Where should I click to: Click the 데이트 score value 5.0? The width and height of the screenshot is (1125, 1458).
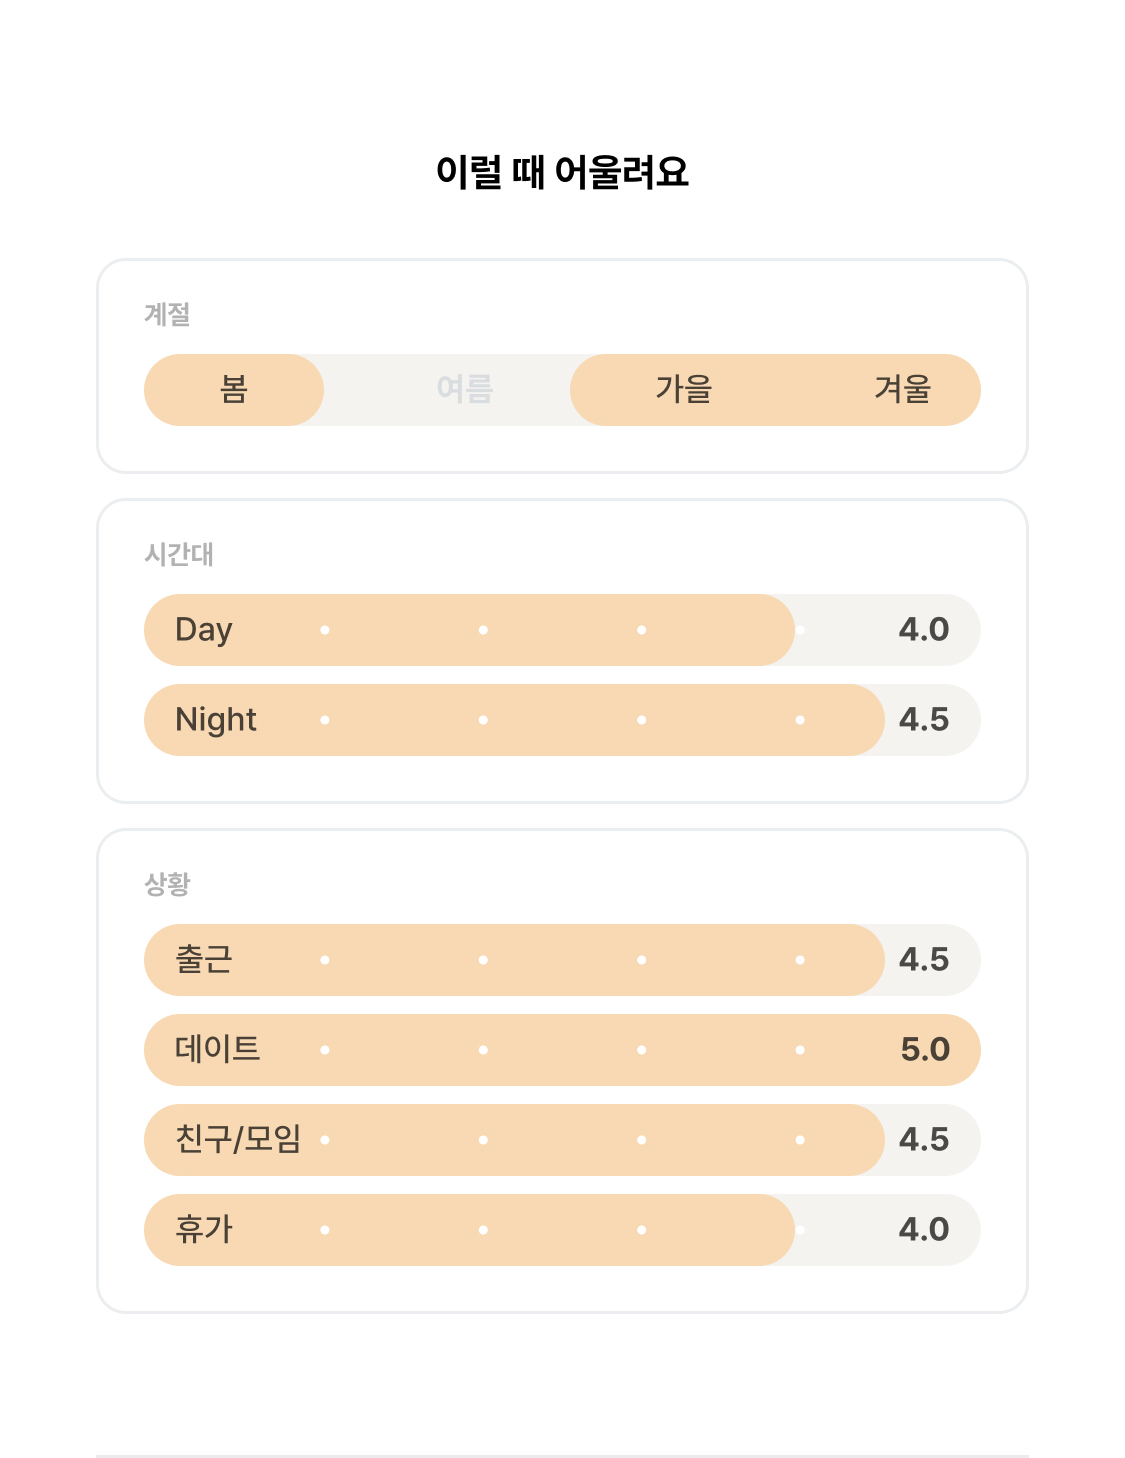pos(925,1050)
